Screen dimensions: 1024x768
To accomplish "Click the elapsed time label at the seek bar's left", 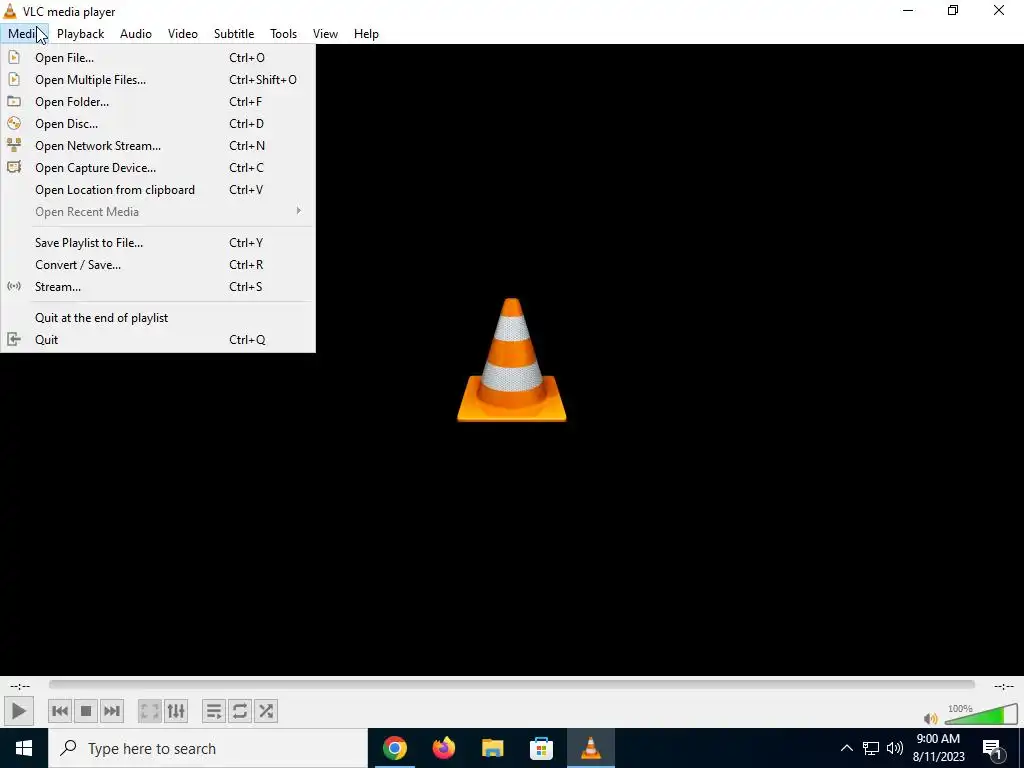I will coord(20,686).
